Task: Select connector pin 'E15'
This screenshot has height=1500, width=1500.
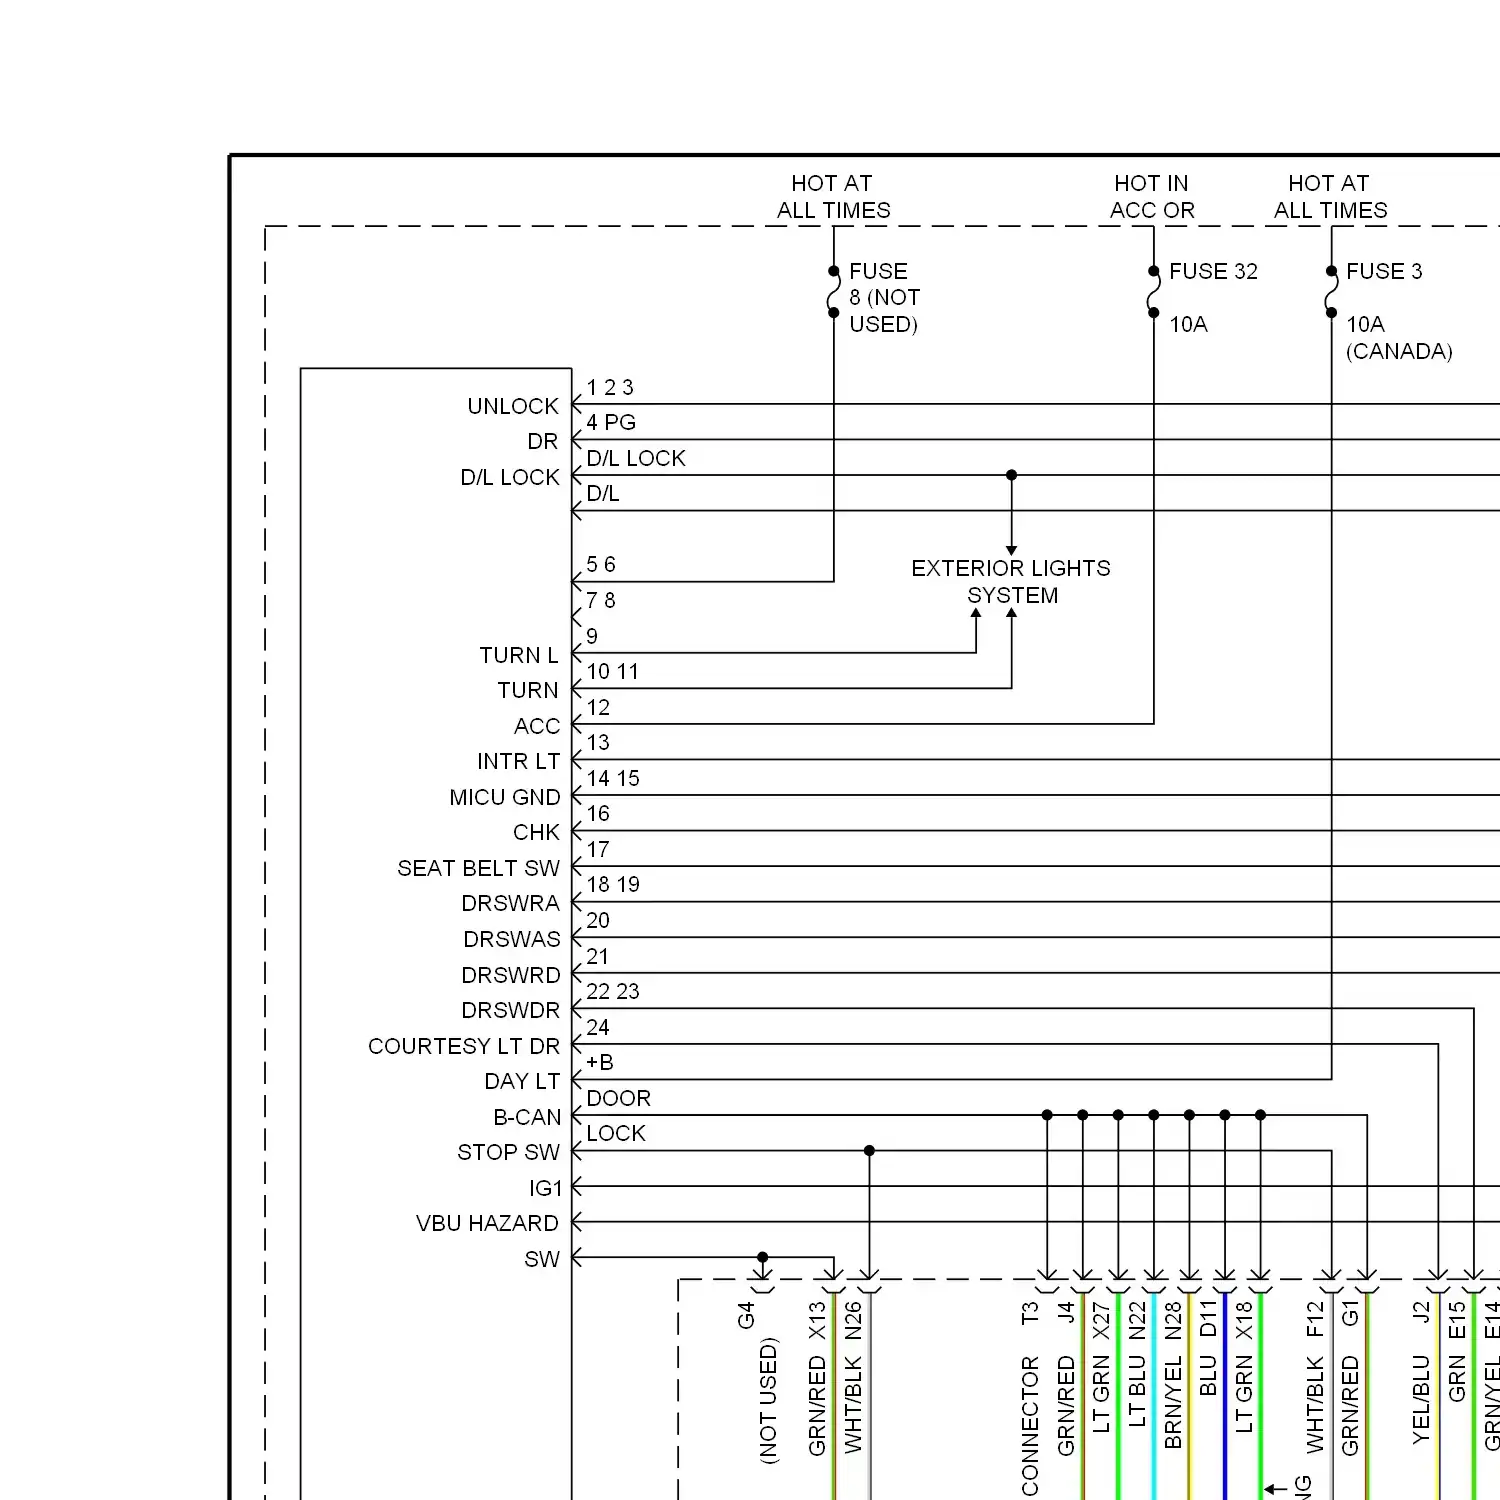Action: 1457,1319
